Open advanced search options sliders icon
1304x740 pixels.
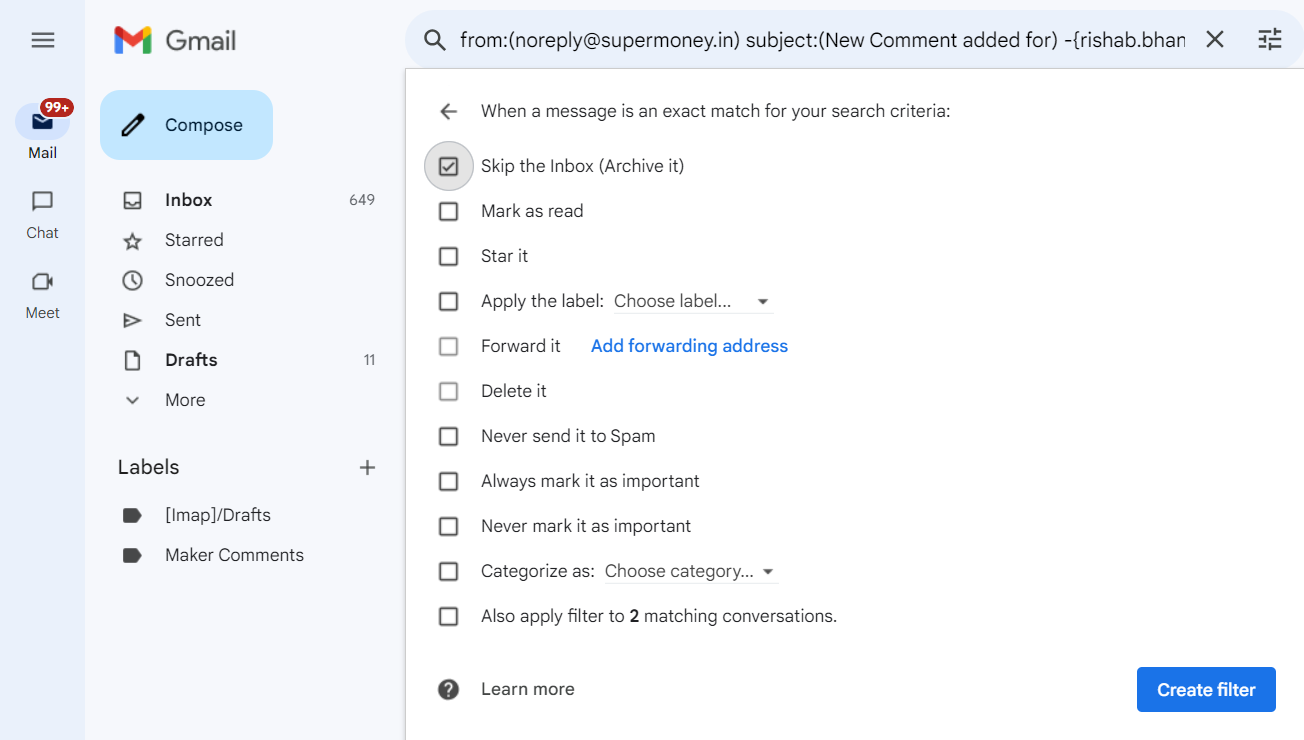[1269, 39]
